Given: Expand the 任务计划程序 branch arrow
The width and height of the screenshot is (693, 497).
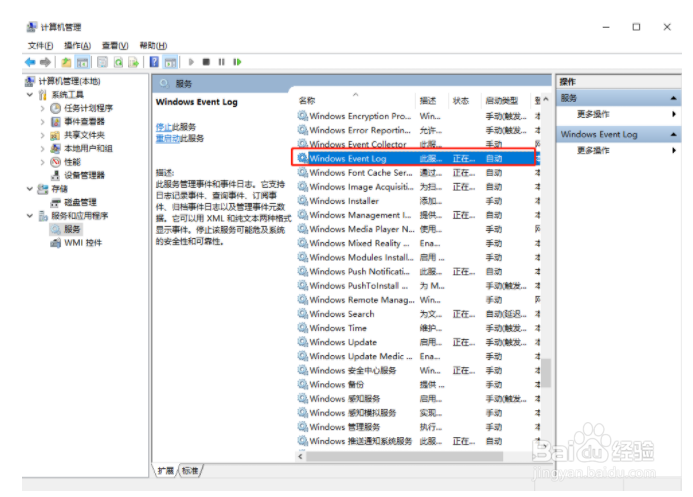Looking at the screenshot, I should 43,108.
